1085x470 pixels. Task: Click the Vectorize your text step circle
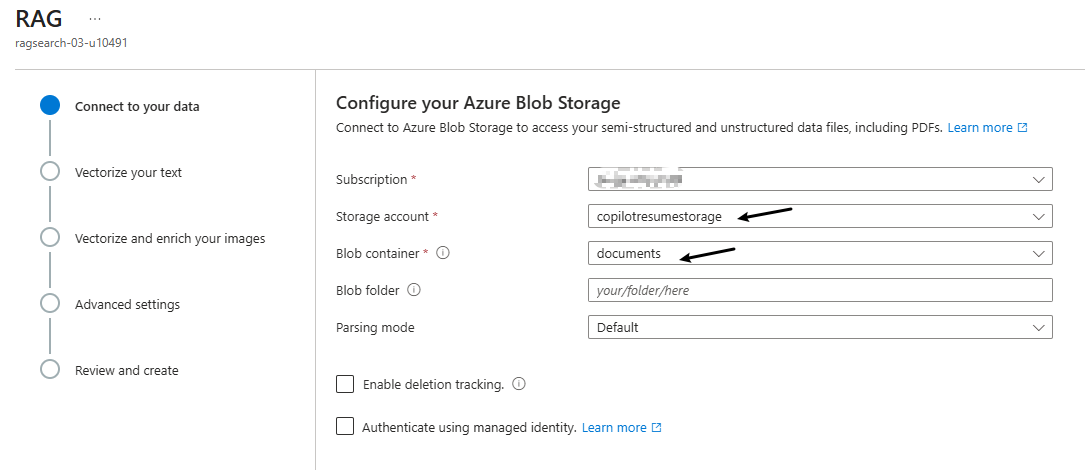[50, 172]
